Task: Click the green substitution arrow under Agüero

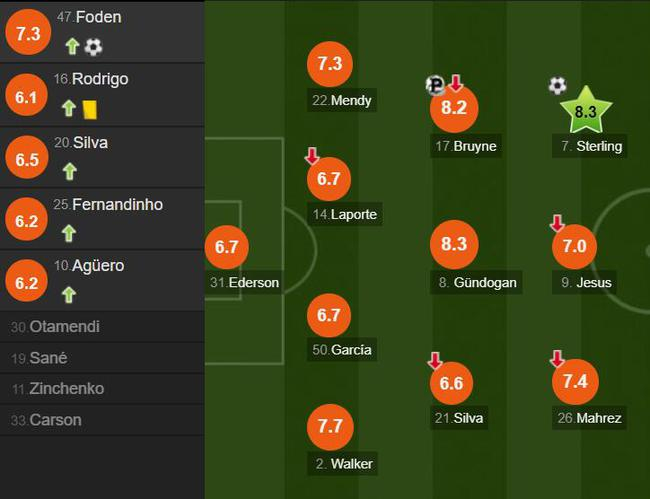Action: pyautogui.click(x=70, y=294)
